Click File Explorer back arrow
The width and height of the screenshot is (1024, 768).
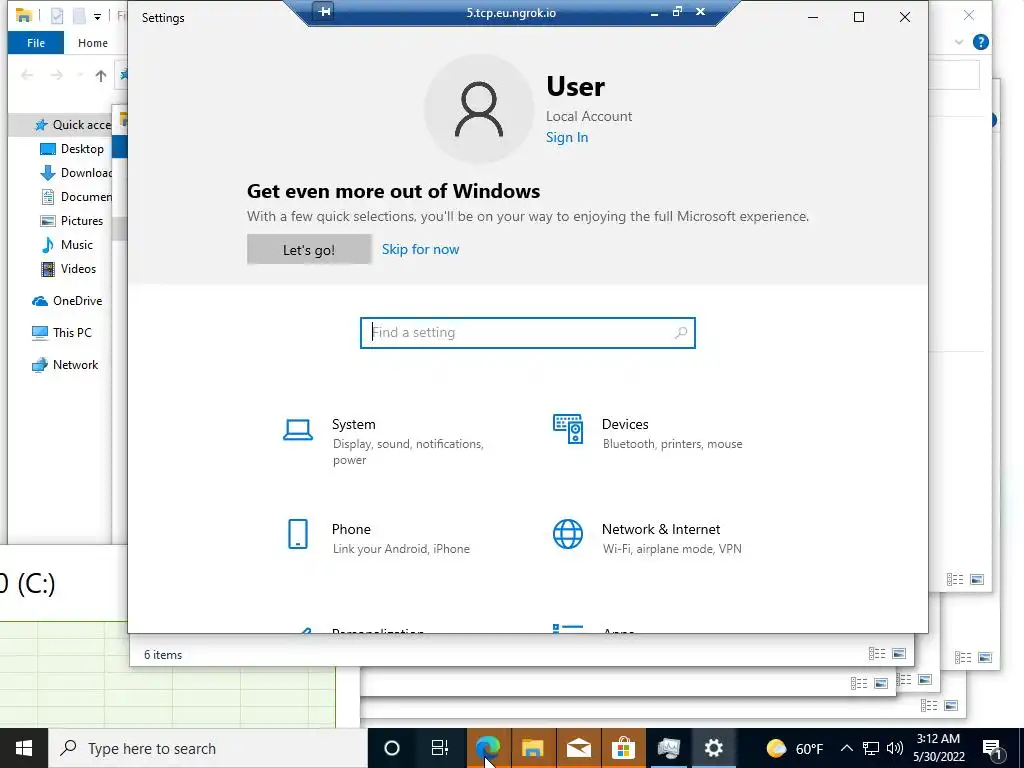coord(27,76)
